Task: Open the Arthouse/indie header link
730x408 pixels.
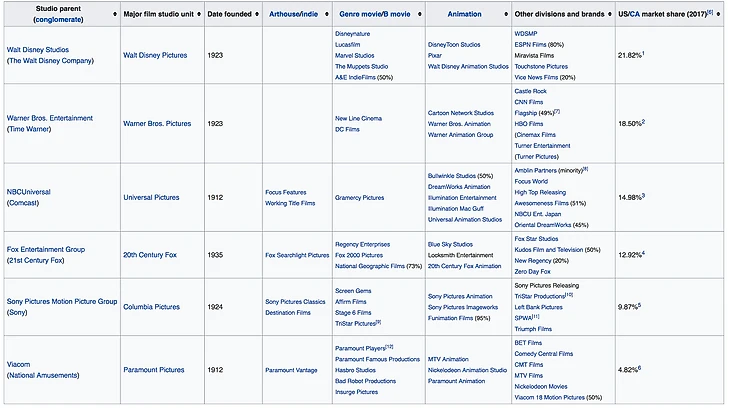Action: pyautogui.click(x=293, y=14)
